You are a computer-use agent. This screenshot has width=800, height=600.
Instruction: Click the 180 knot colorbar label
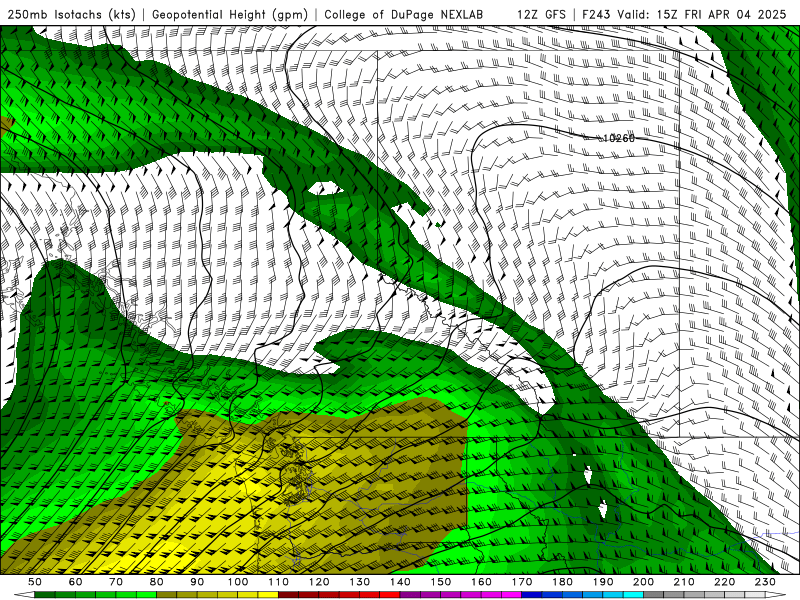563,582
